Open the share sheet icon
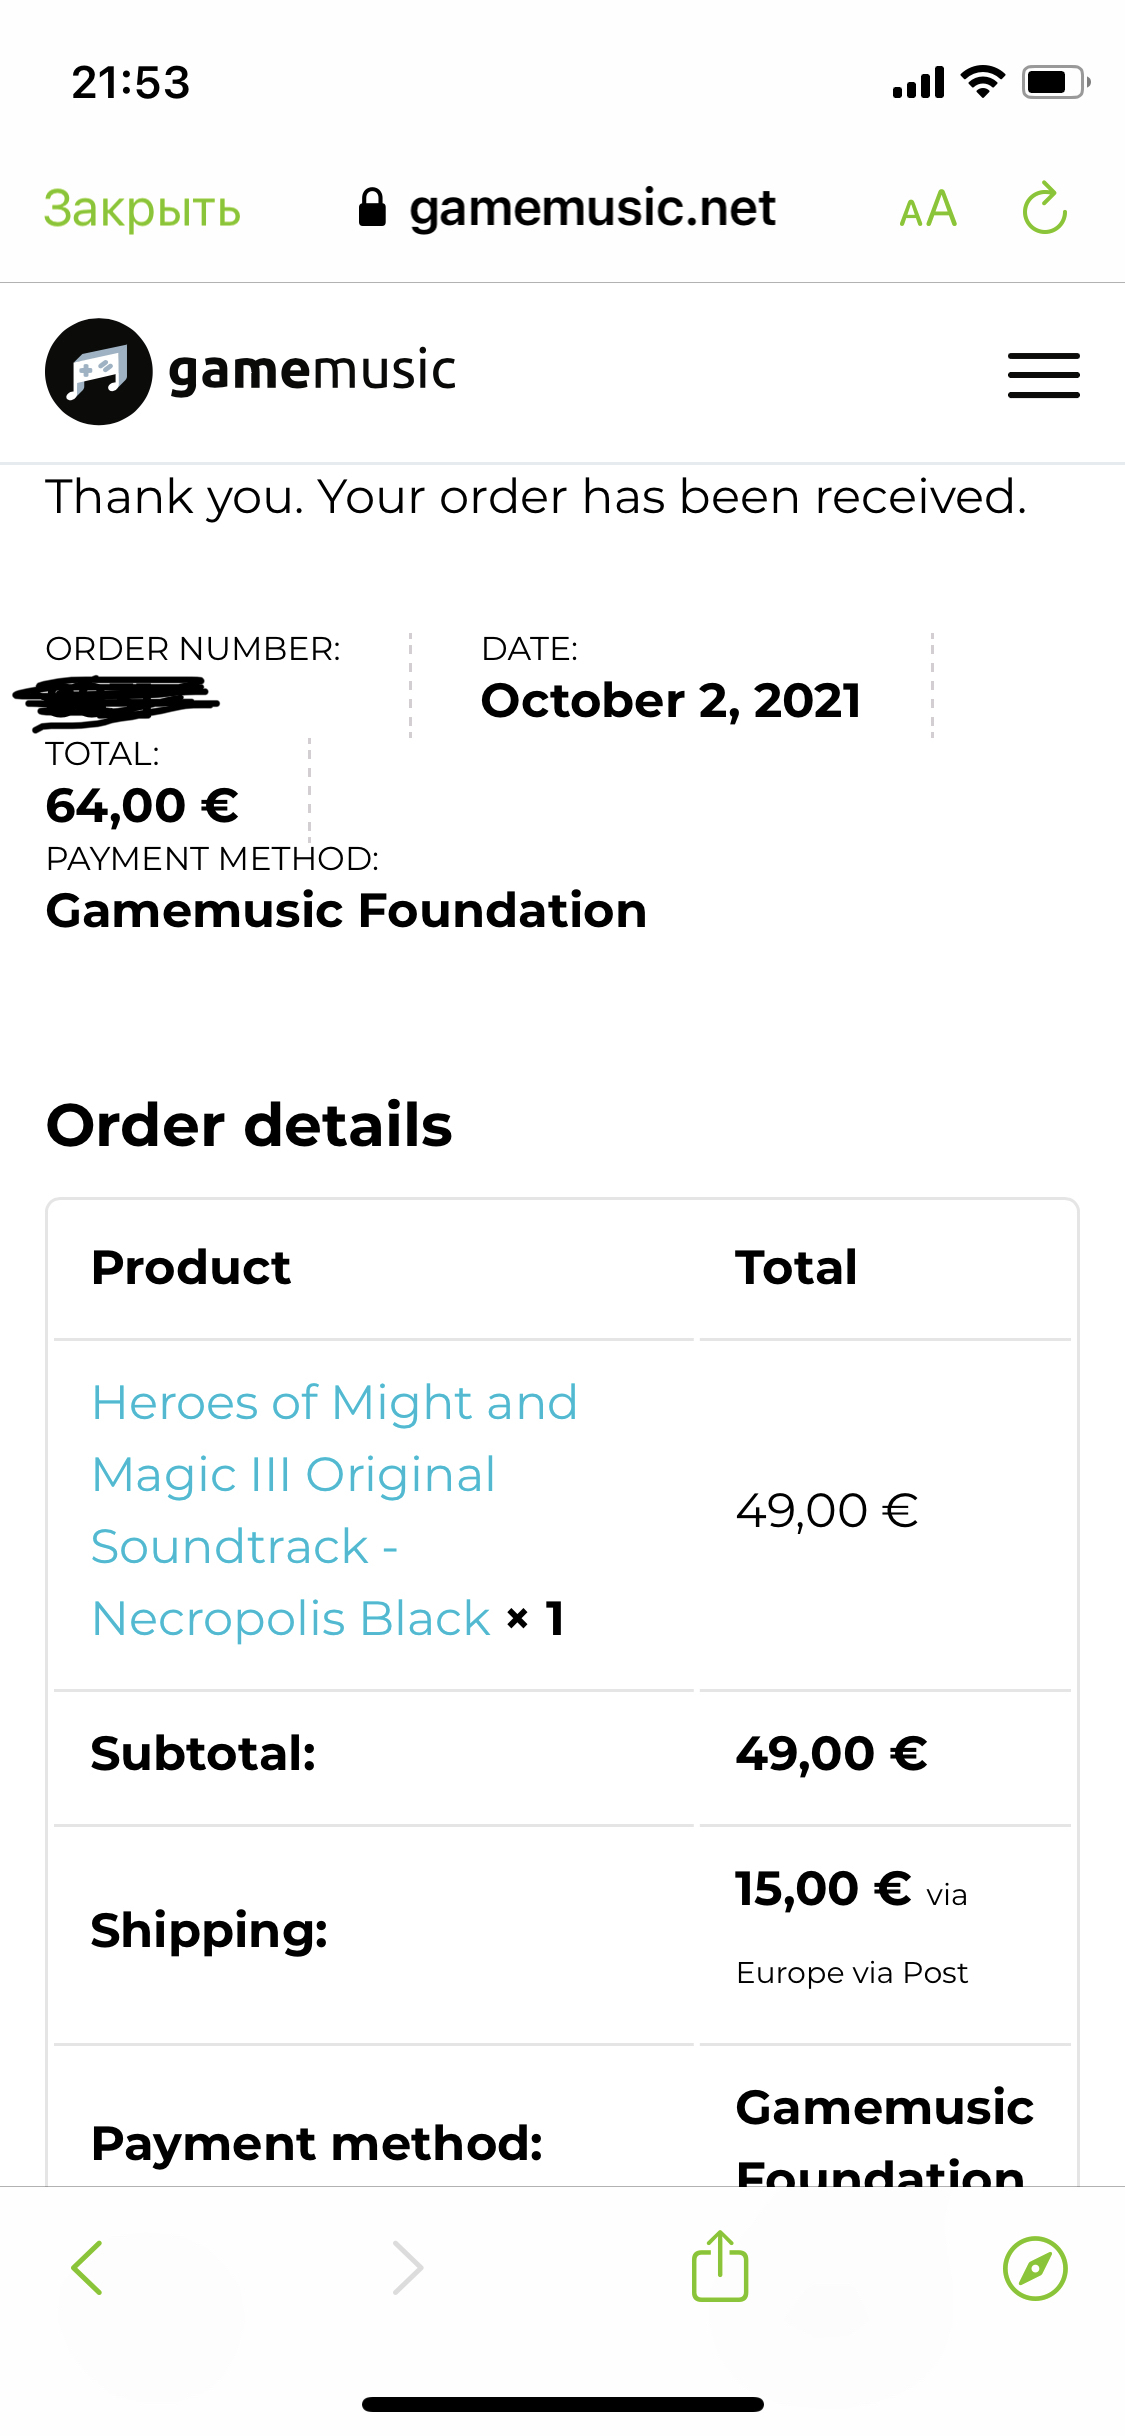 click(x=720, y=2266)
